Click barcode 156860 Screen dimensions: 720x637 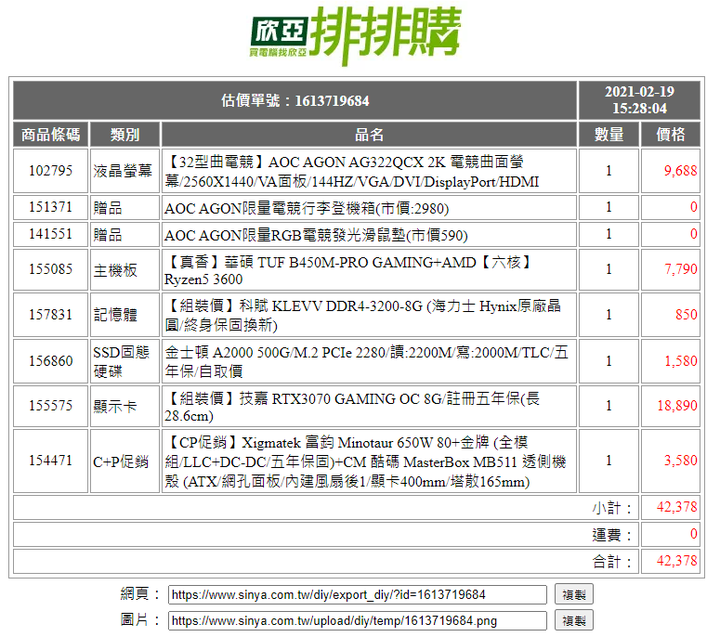coord(51,361)
